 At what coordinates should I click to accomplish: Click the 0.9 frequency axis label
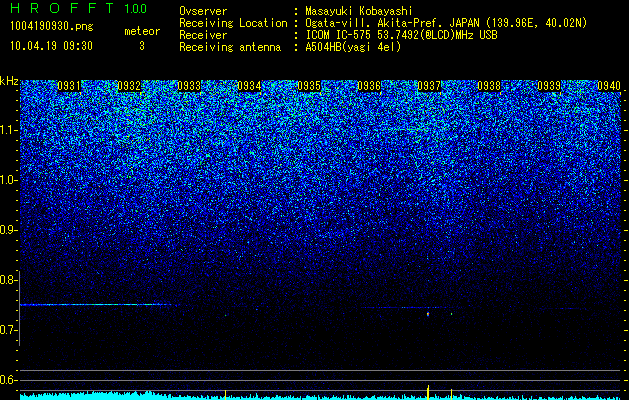coord(8,230)
